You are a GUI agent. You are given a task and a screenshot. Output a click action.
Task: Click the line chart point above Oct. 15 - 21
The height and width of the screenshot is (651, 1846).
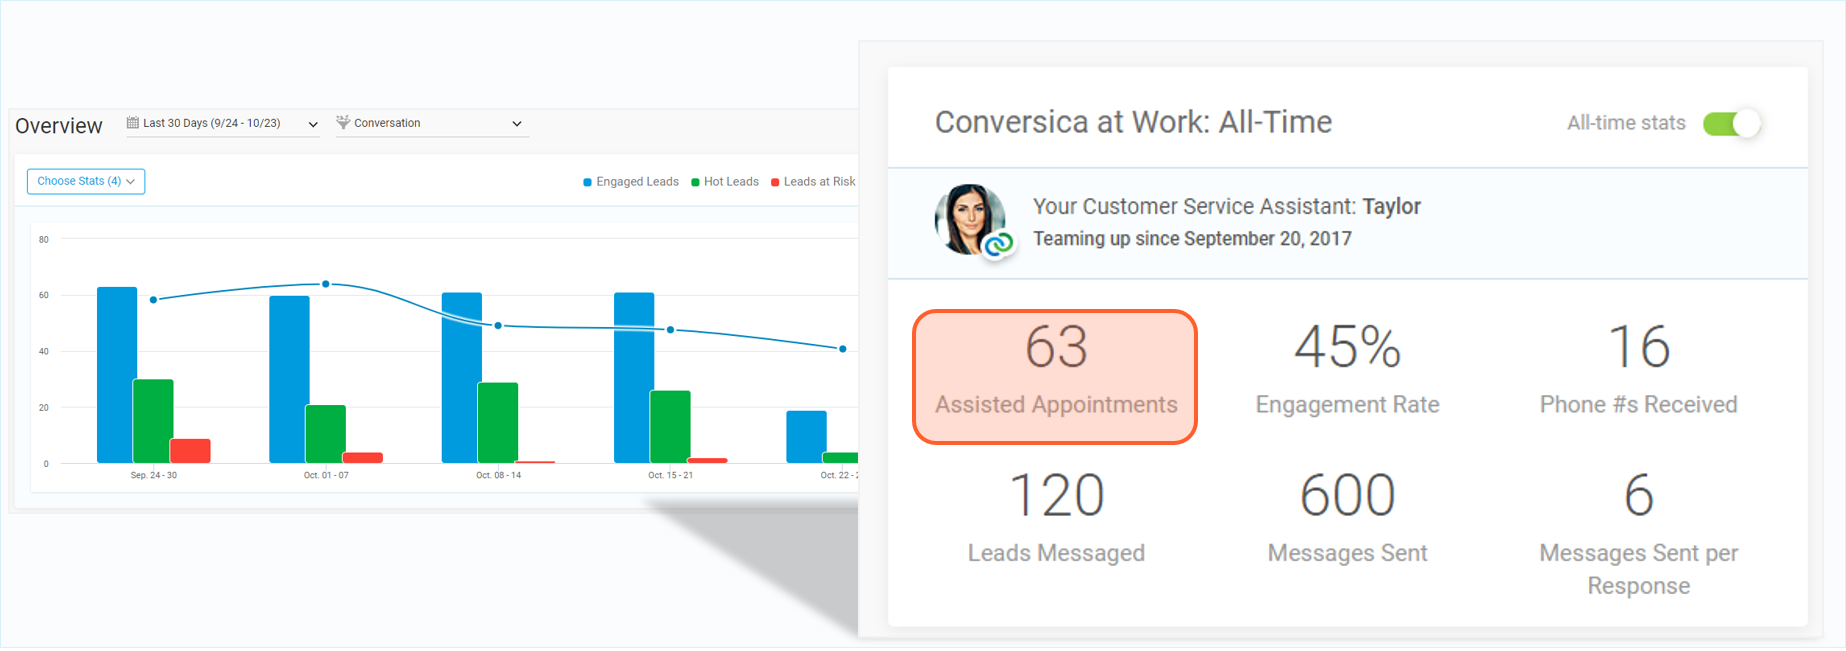670,329
